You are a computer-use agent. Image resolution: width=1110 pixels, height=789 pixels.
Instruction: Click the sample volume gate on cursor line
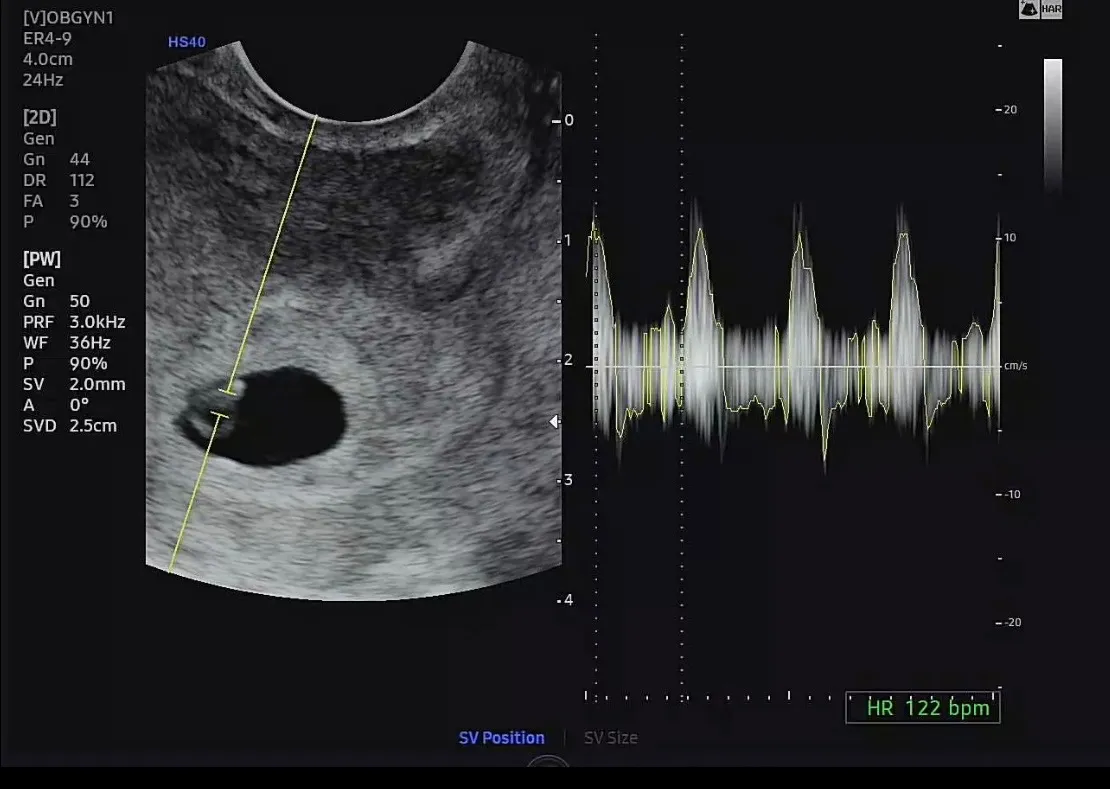coord(224,403)
